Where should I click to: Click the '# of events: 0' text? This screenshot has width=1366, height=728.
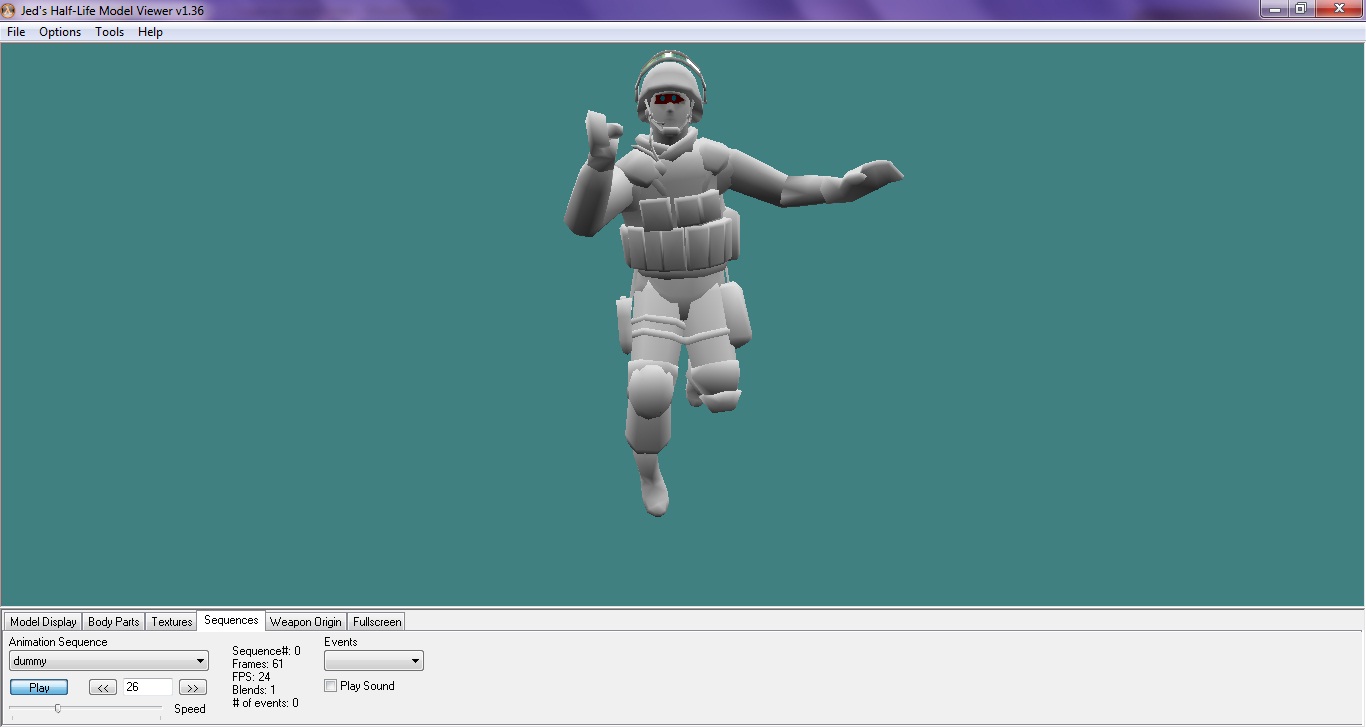265,703
